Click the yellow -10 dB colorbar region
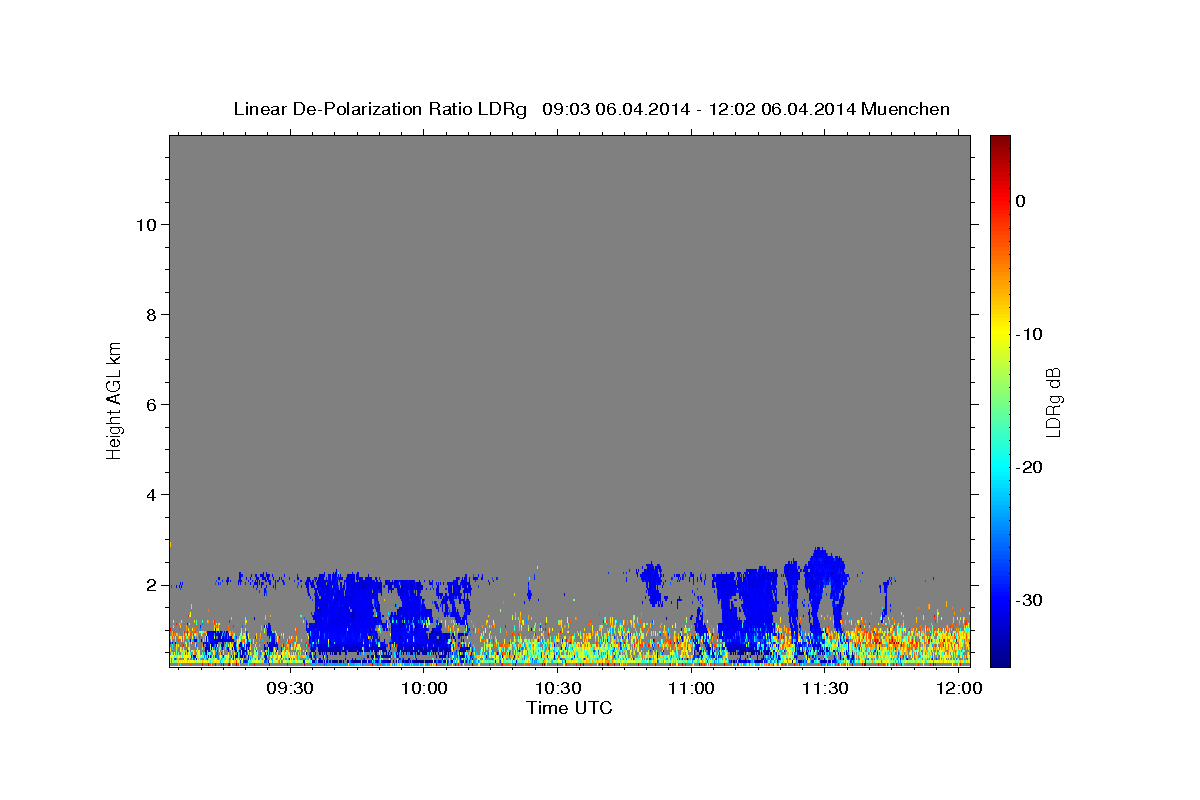This screenshot has height=800, width=1200. point(1000,334)
